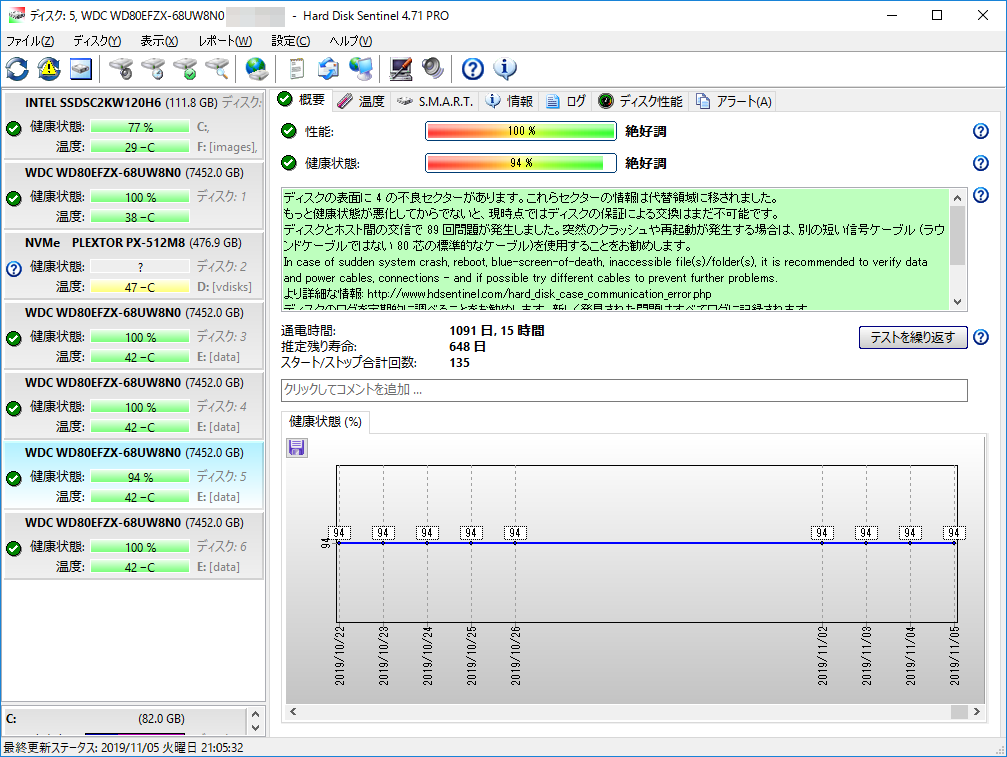Select NVMe PLEXTOR PX-512M8 disk entry
The image size is (1007, 757).
pos(134,266)
